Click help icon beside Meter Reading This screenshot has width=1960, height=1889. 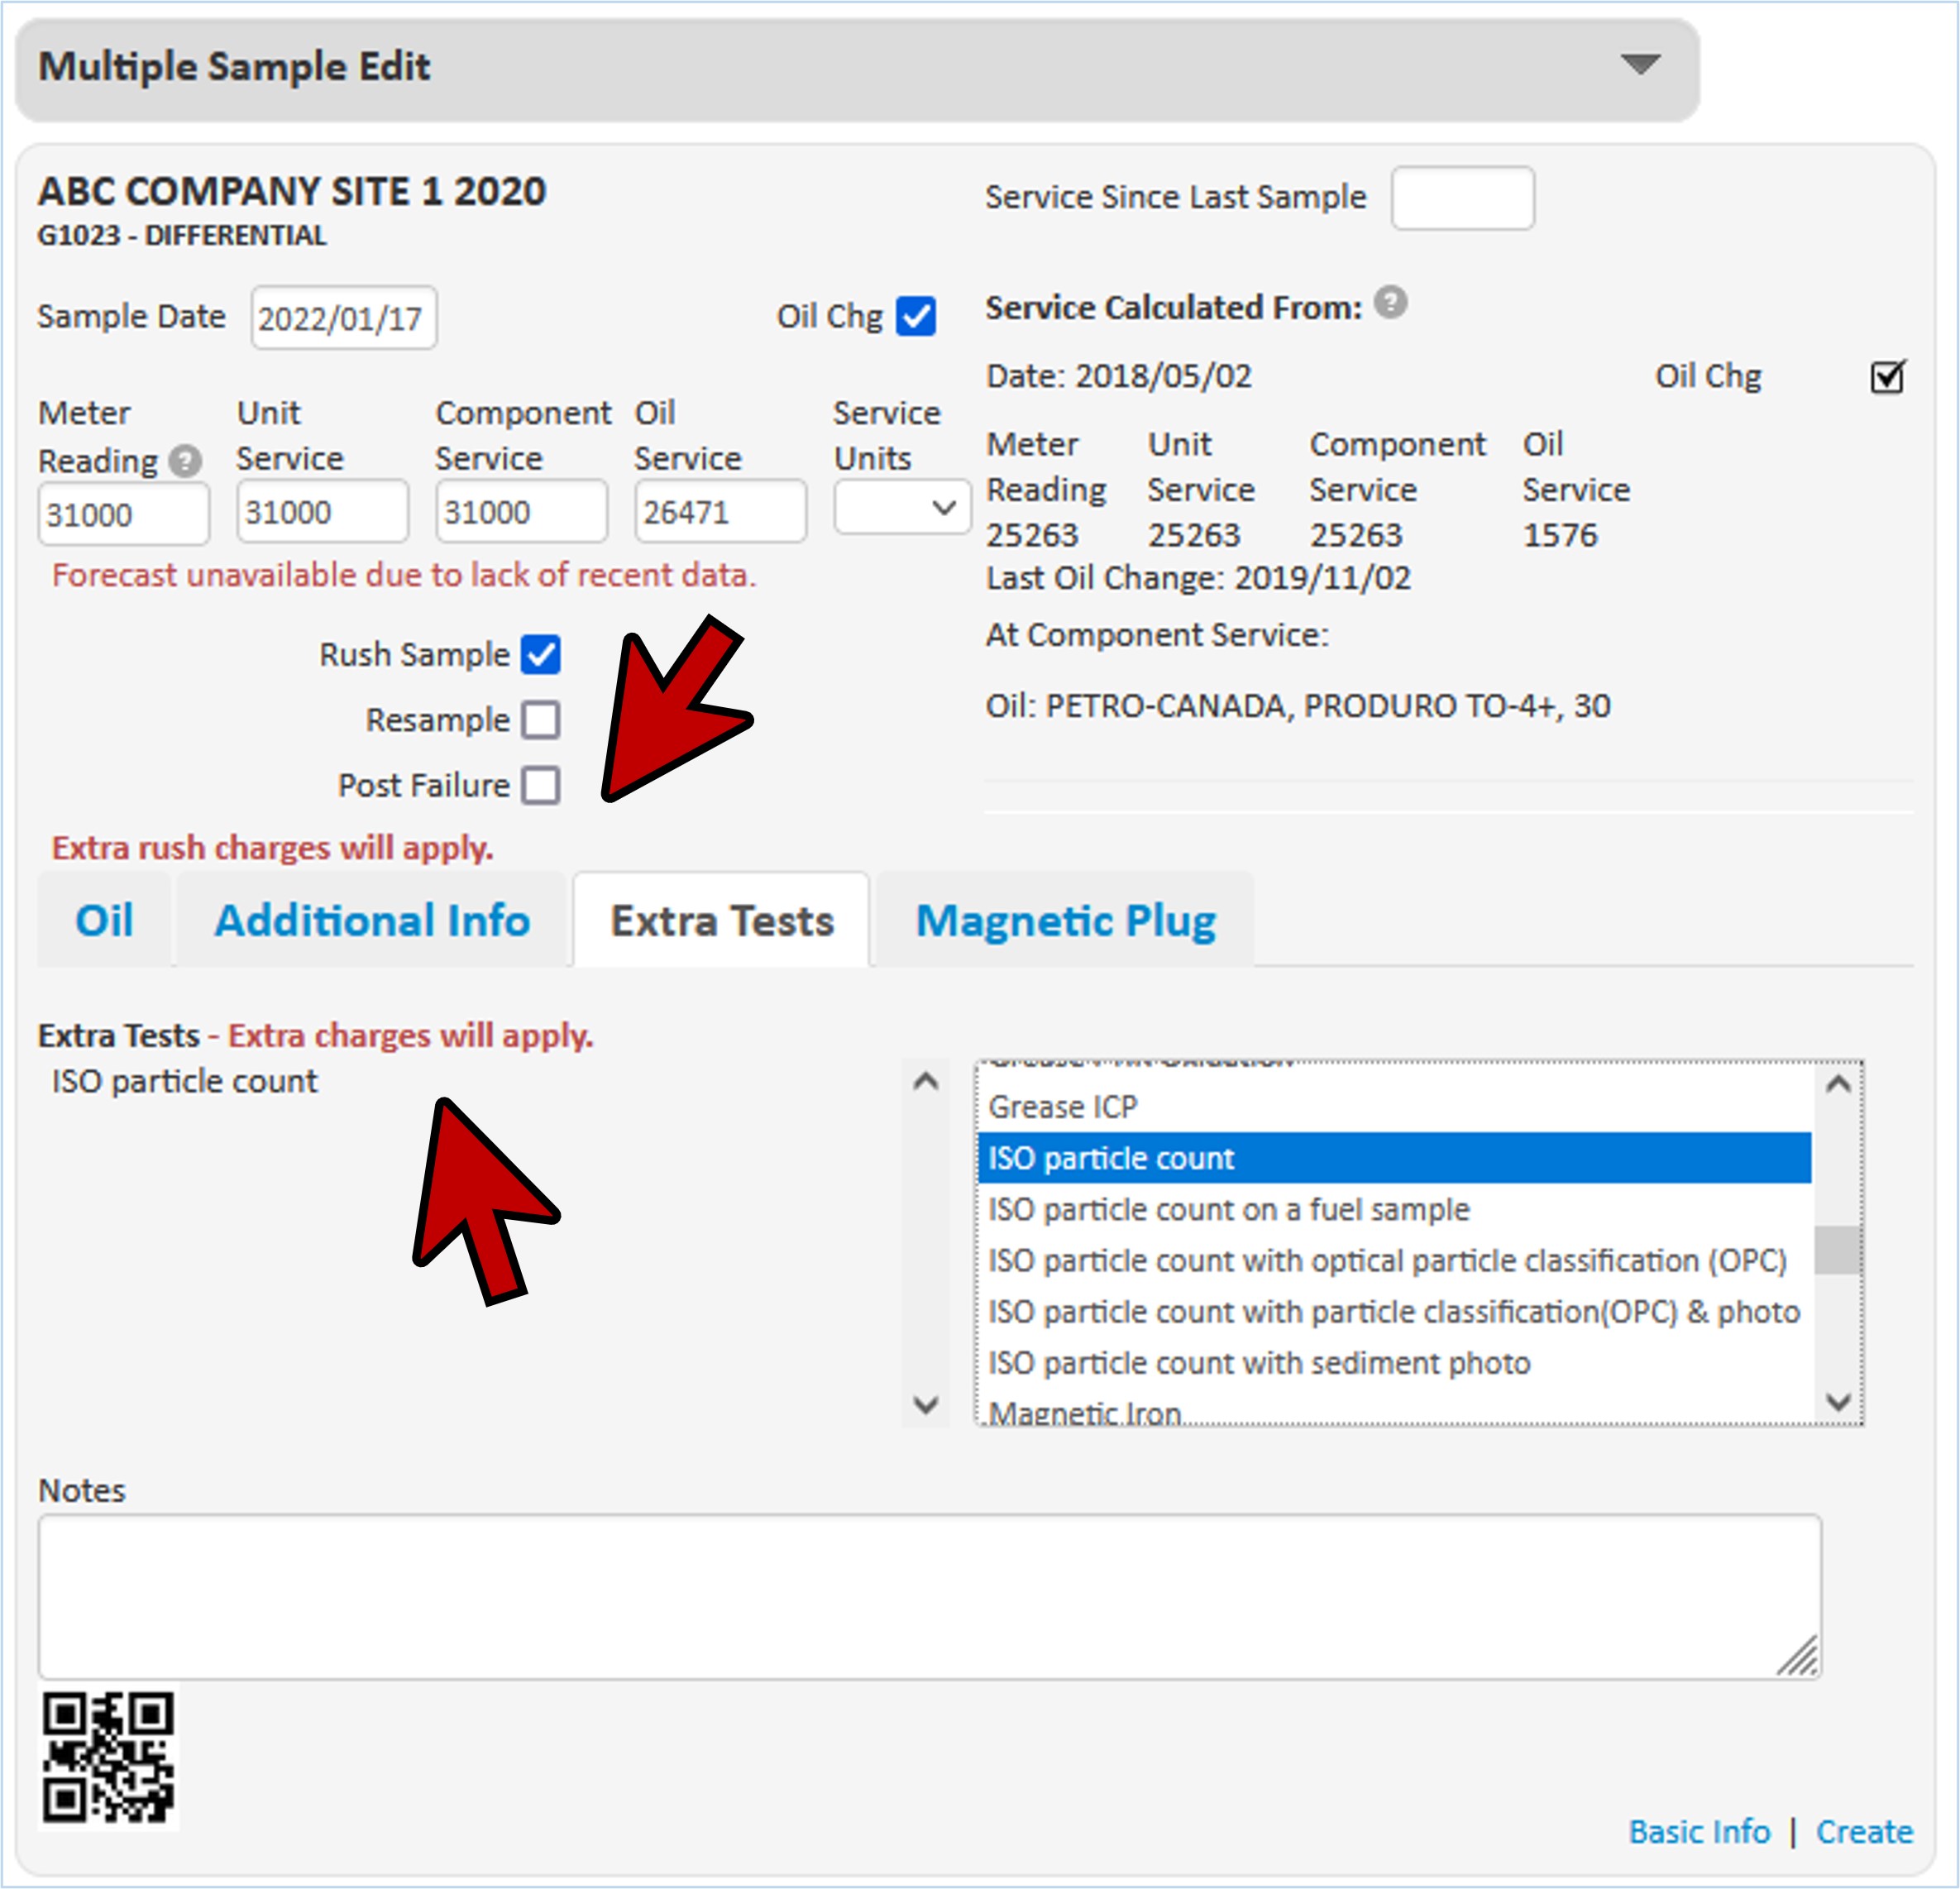click(185, 461)
